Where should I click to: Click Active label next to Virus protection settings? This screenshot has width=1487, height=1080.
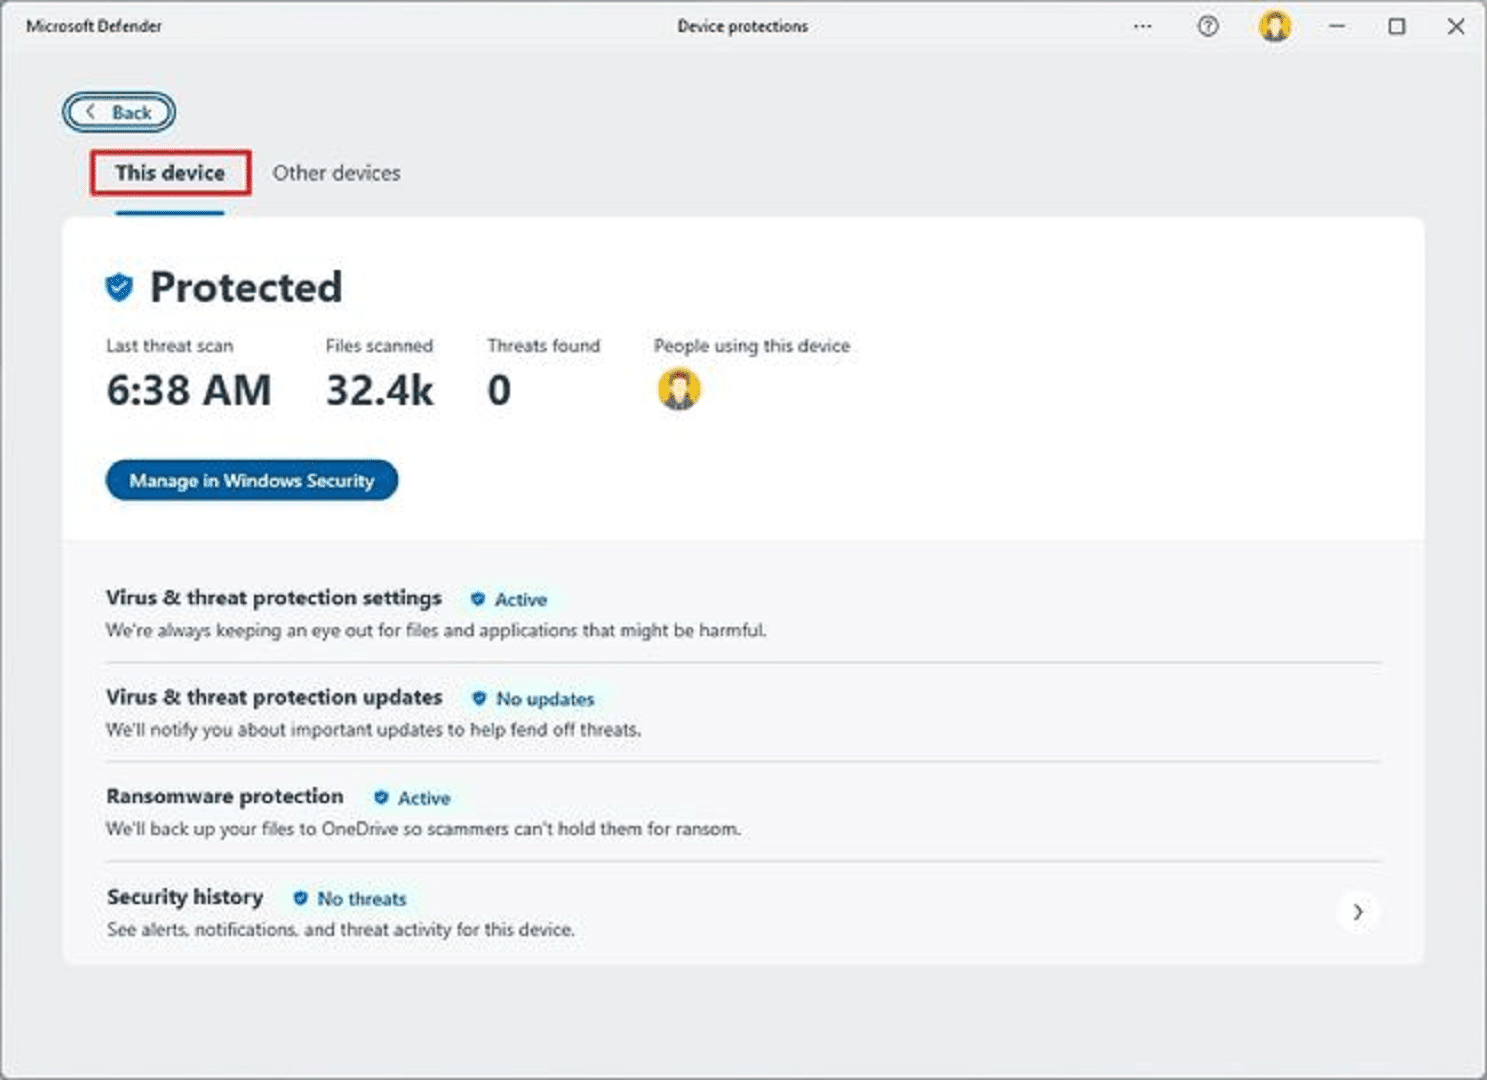pyautogui.click(x=521, y=600)
